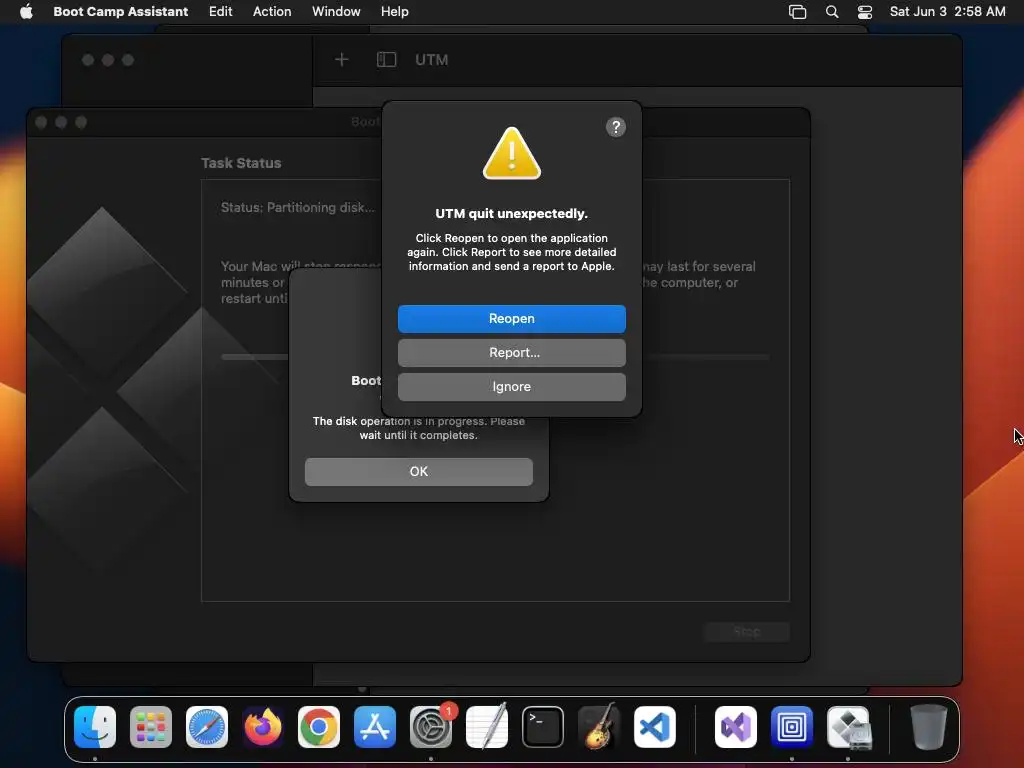
Task: Click the Stop button in Boot Camp window
Action: (746, 632)
